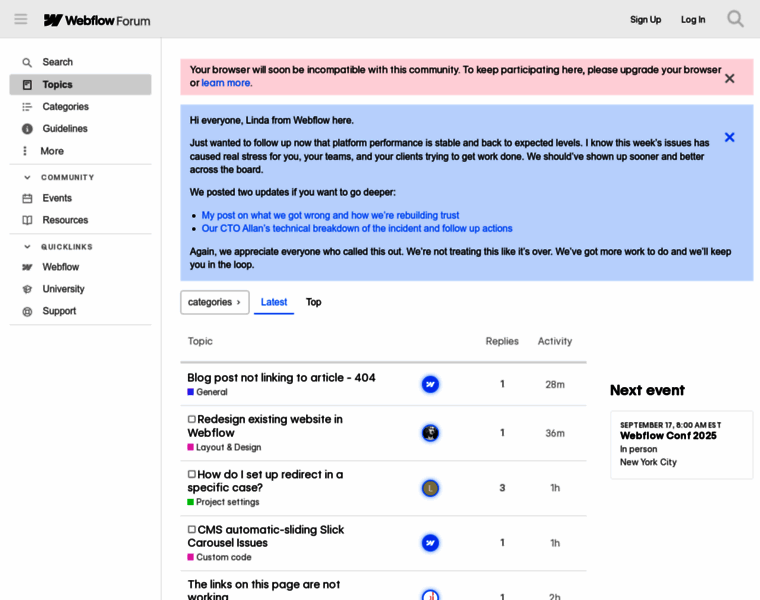The height and width of the screenshot is (600, 760).
Task: Click the More vertical dots icon
Action: click(25, 151)
